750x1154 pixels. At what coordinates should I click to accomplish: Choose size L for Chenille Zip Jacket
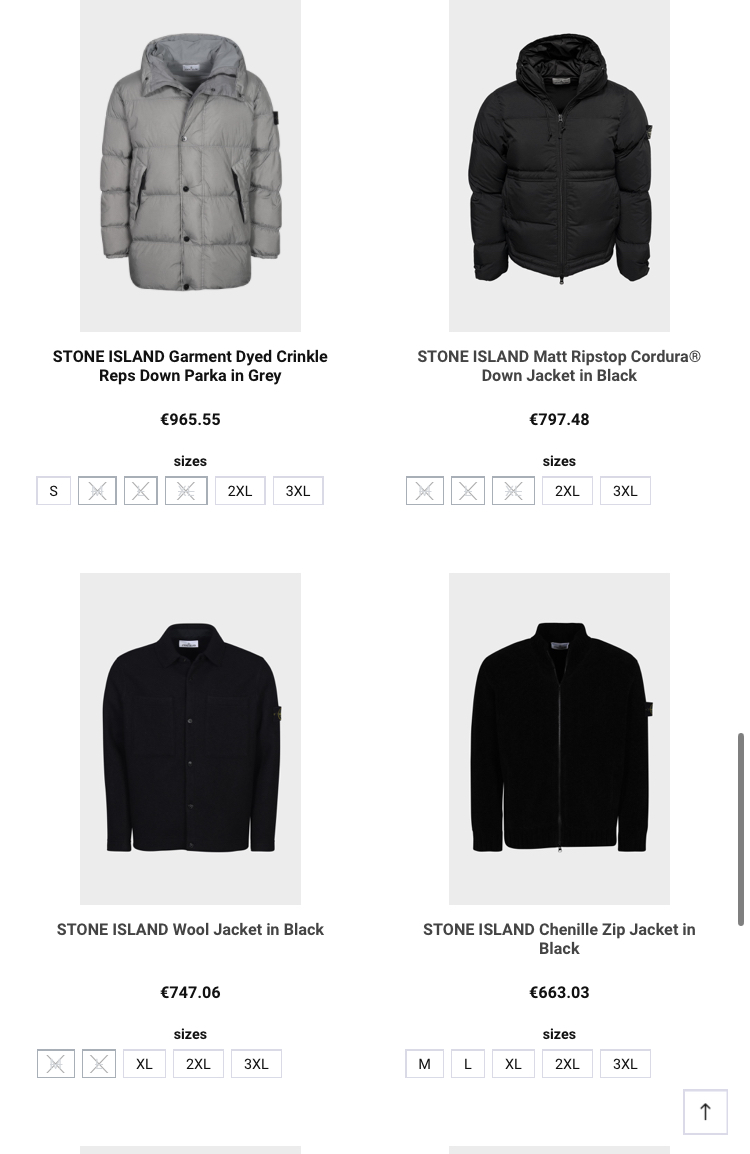click(x=467, y=1063)
